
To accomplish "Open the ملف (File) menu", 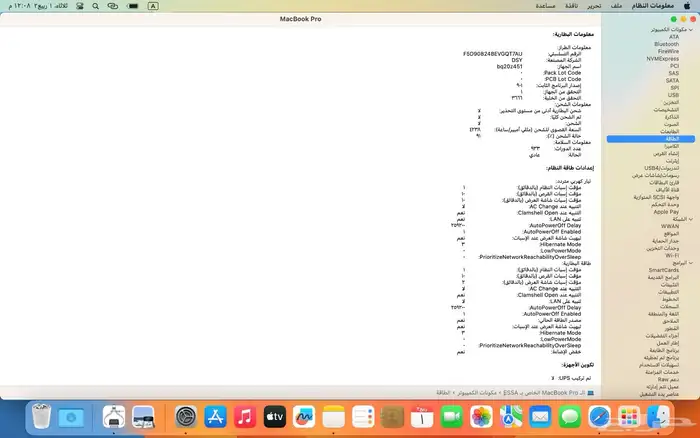I will click(x=617, y=6).
